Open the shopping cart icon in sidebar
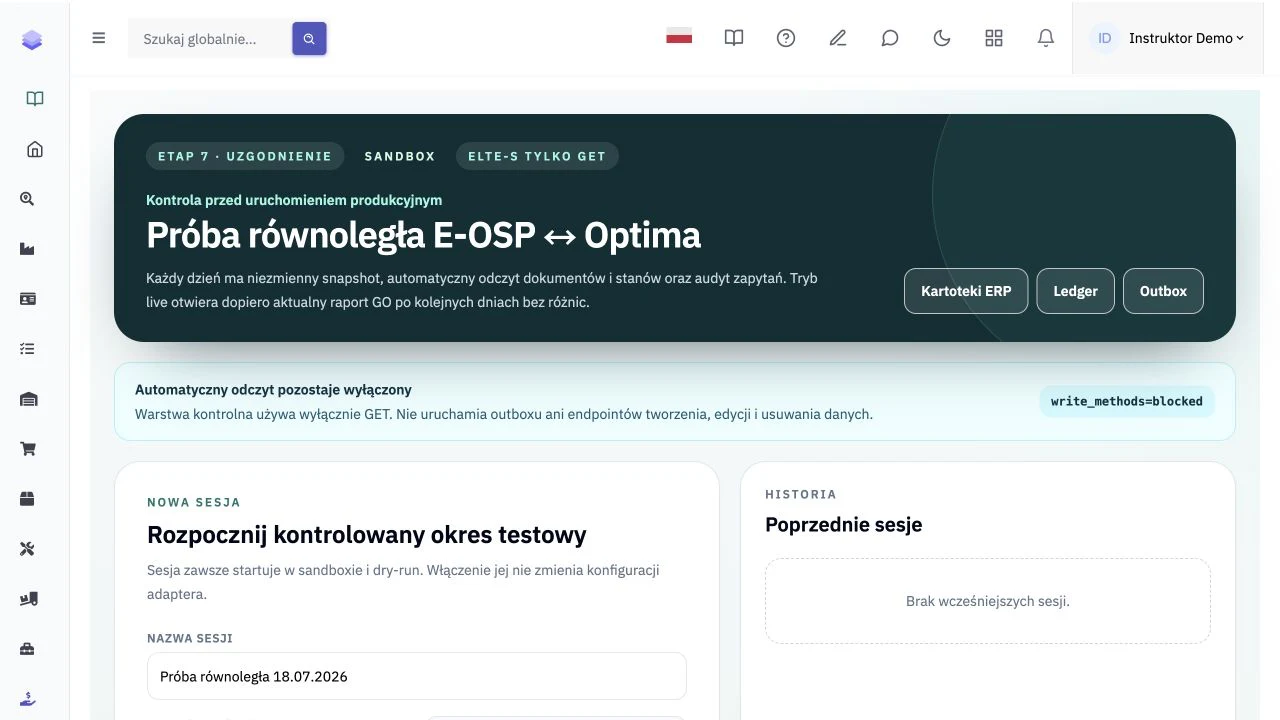 click(28, 449)
